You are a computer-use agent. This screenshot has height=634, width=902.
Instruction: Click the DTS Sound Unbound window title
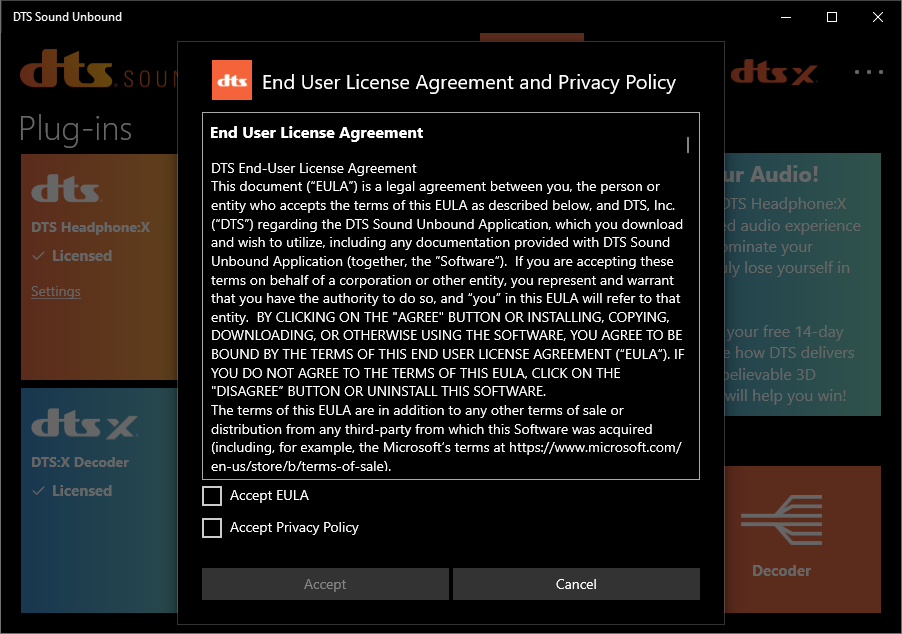pos(67,17)
